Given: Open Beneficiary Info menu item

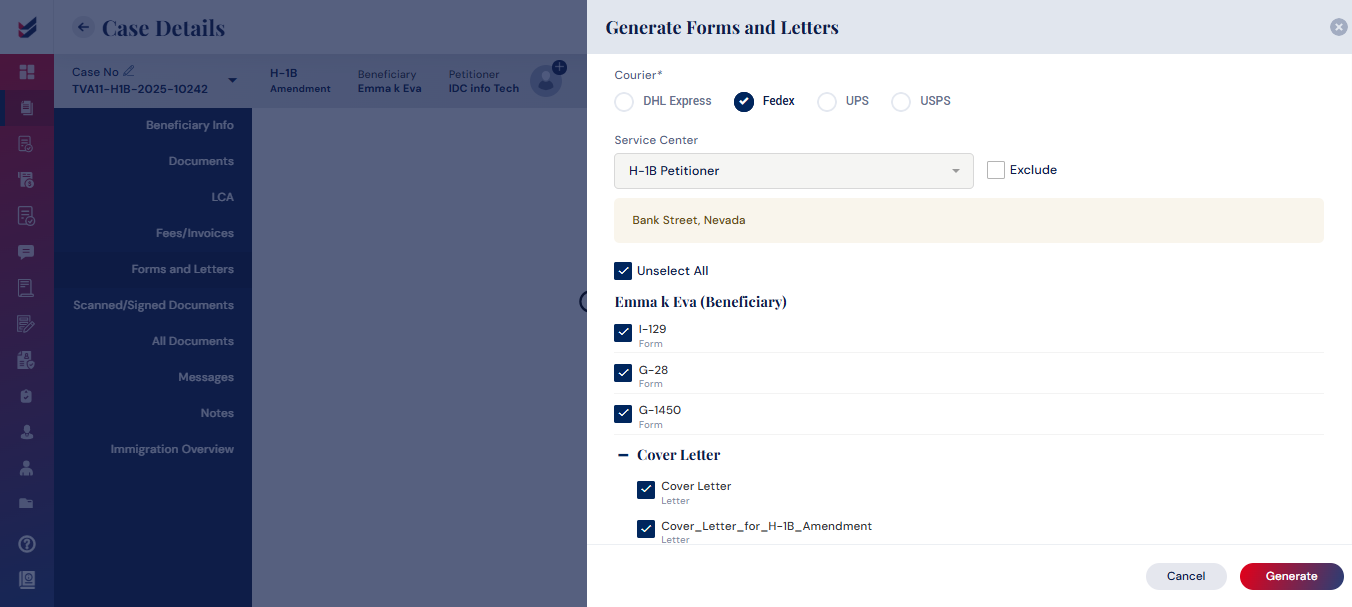Looking at the screenshot, I should [x=190, y=125].
